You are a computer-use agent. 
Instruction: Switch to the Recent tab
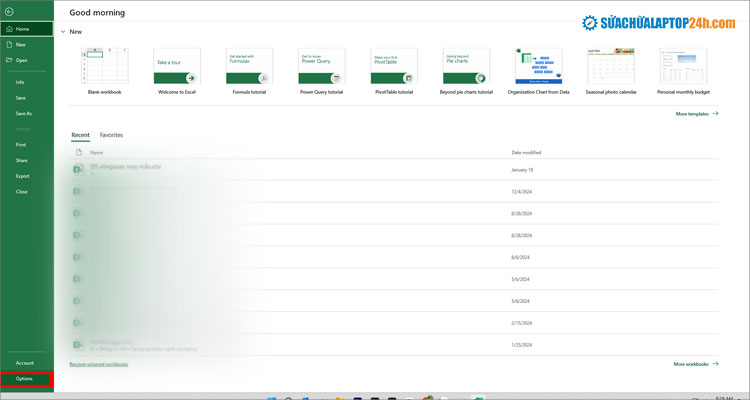[80, 134]
